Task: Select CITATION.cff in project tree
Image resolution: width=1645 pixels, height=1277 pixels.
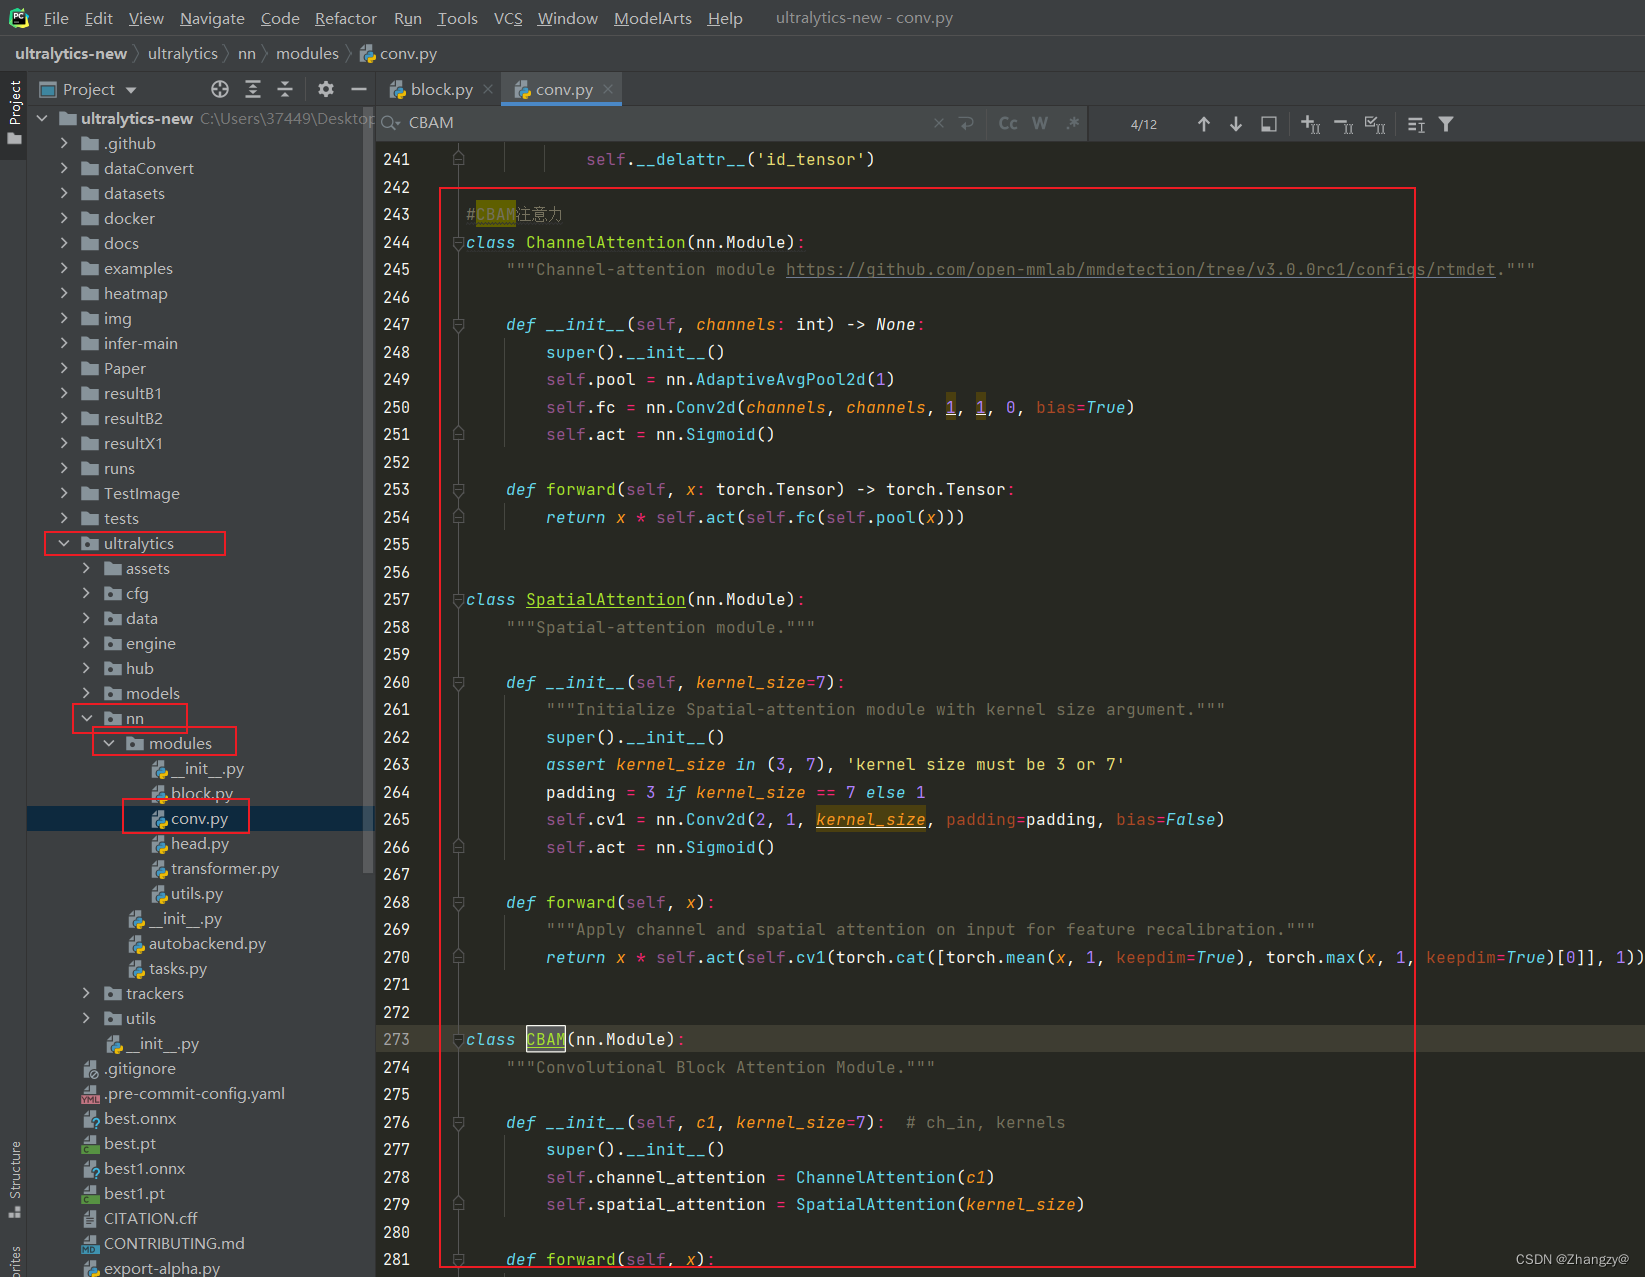Action: (150, 1218)
